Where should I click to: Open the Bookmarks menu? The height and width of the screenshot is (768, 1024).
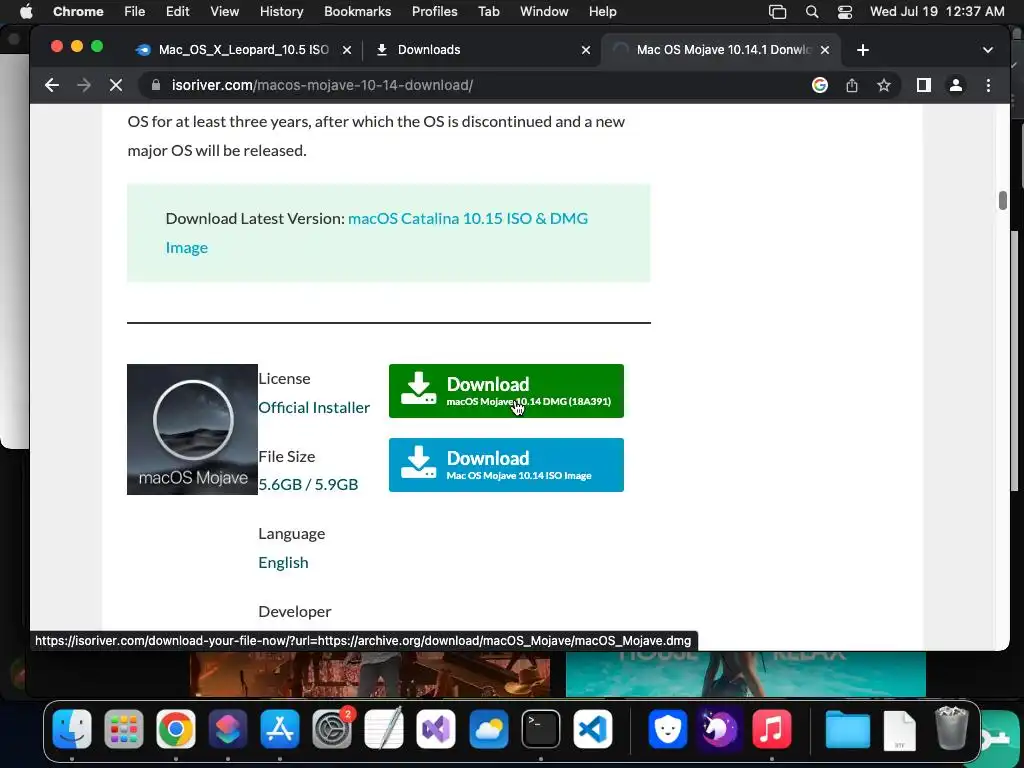tap(357, 12)
